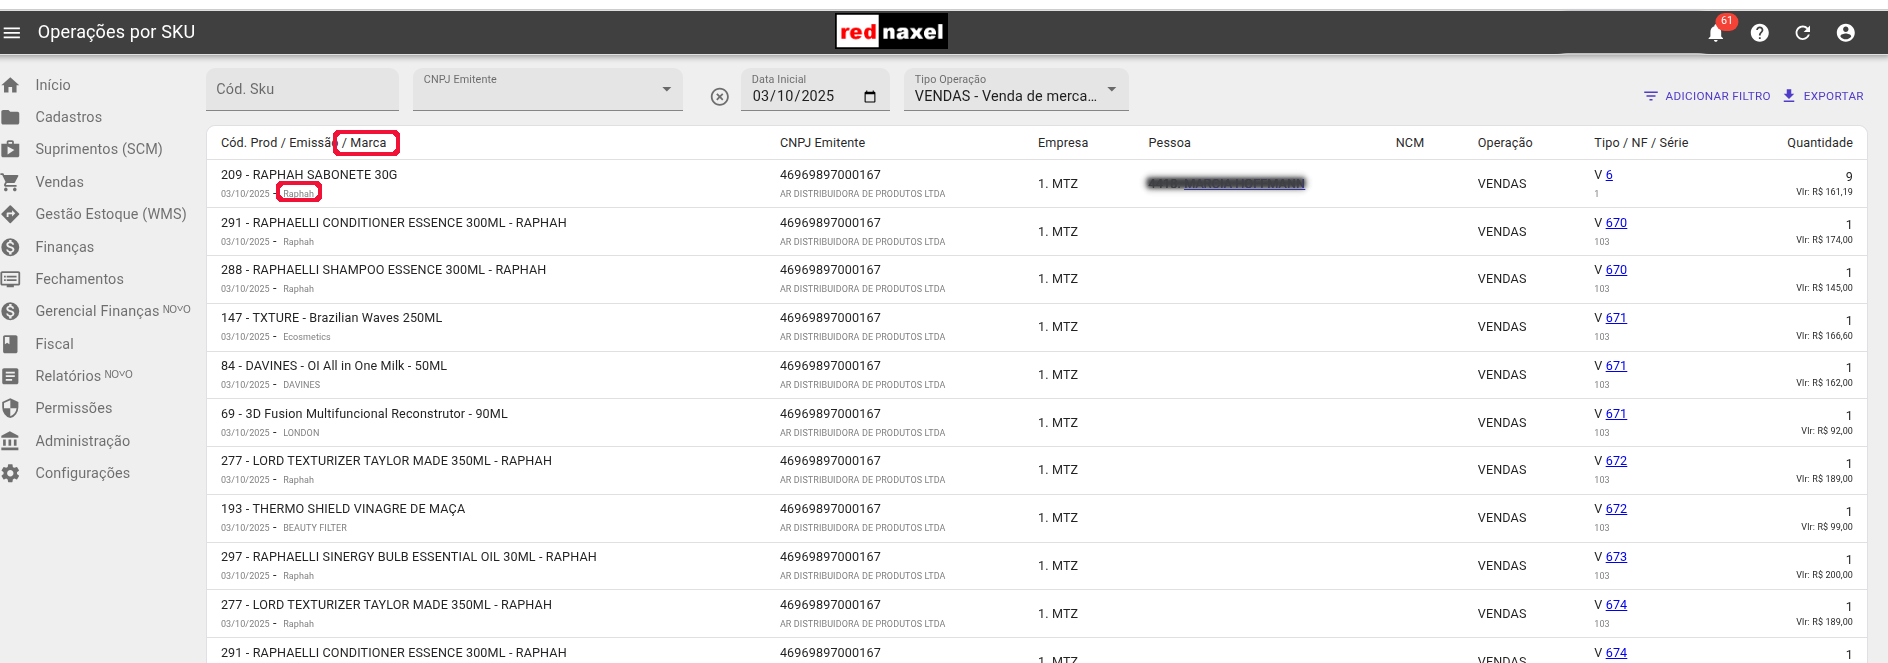1888x663 pixels.
Task: Open the help question mark icon
Action: coord(1760,33)
